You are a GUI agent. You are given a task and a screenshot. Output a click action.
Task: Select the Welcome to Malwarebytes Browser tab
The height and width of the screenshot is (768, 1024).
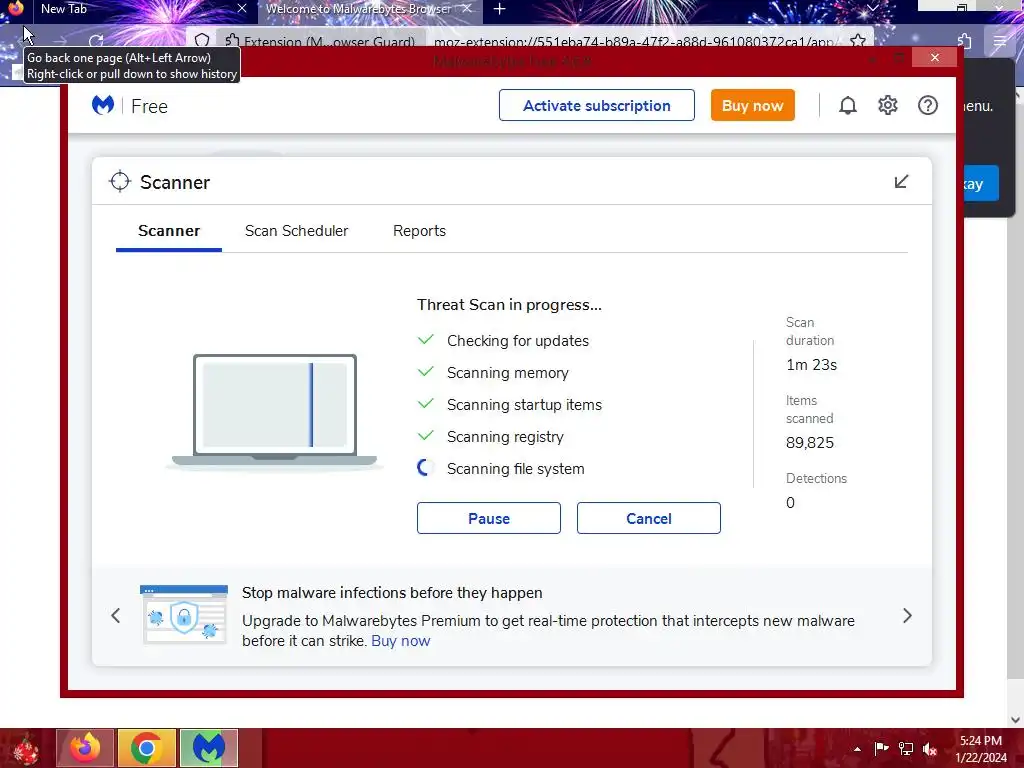359,9
